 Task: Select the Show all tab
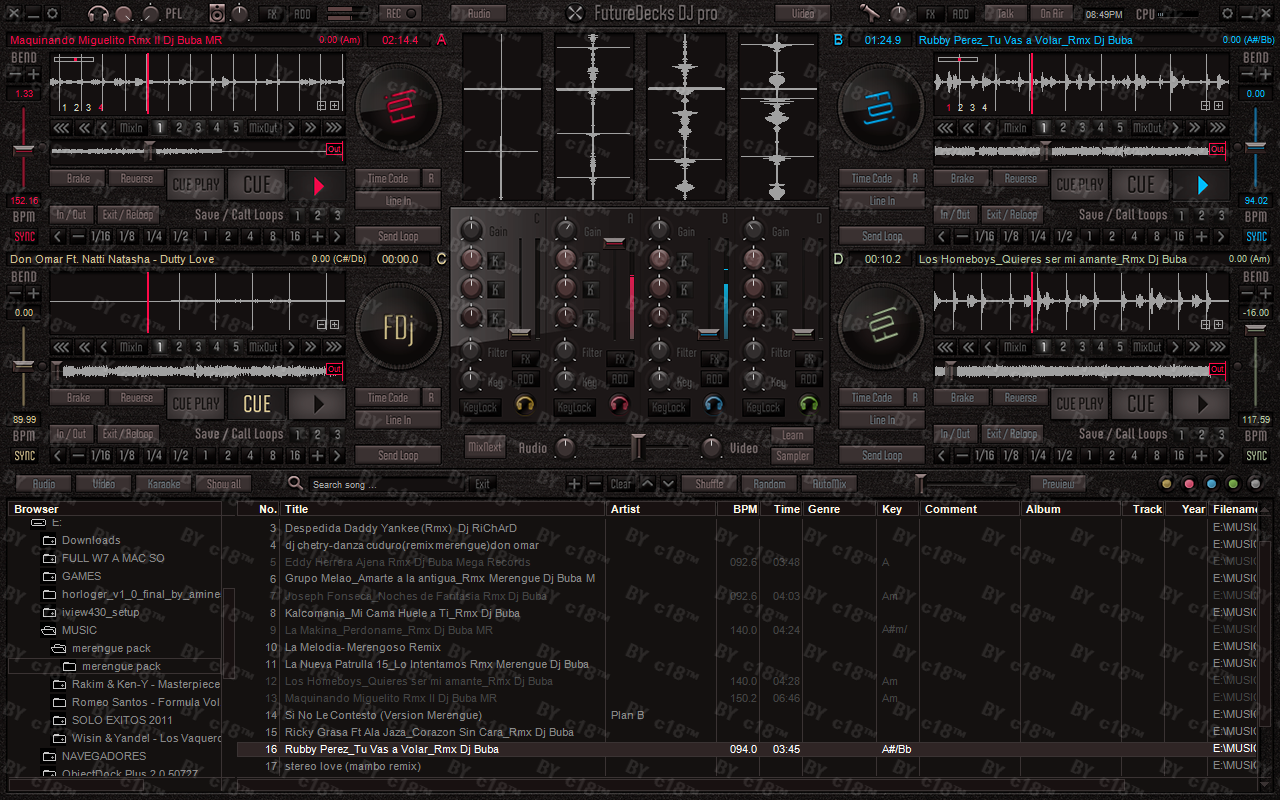point(224,484)
